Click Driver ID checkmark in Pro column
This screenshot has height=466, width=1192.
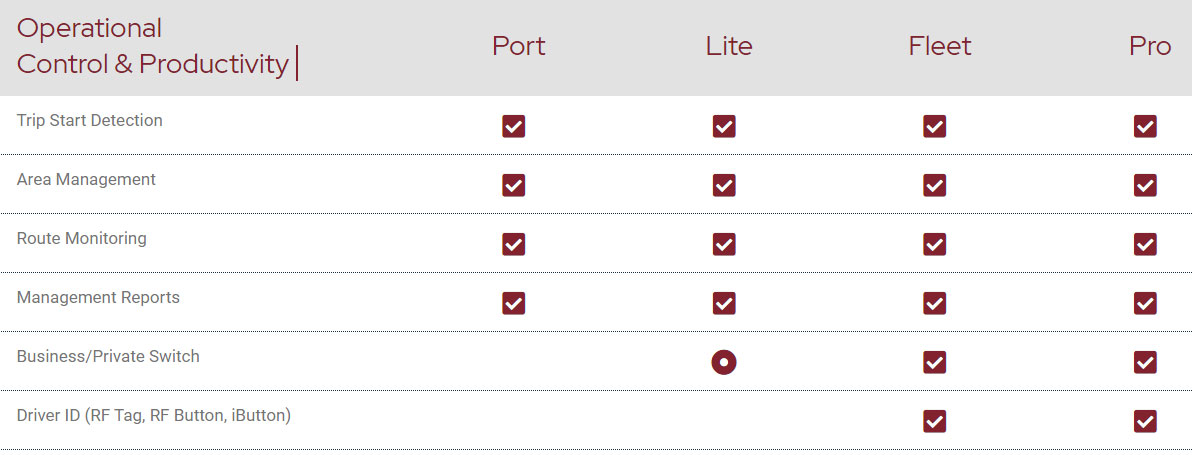click(1145, 421)
